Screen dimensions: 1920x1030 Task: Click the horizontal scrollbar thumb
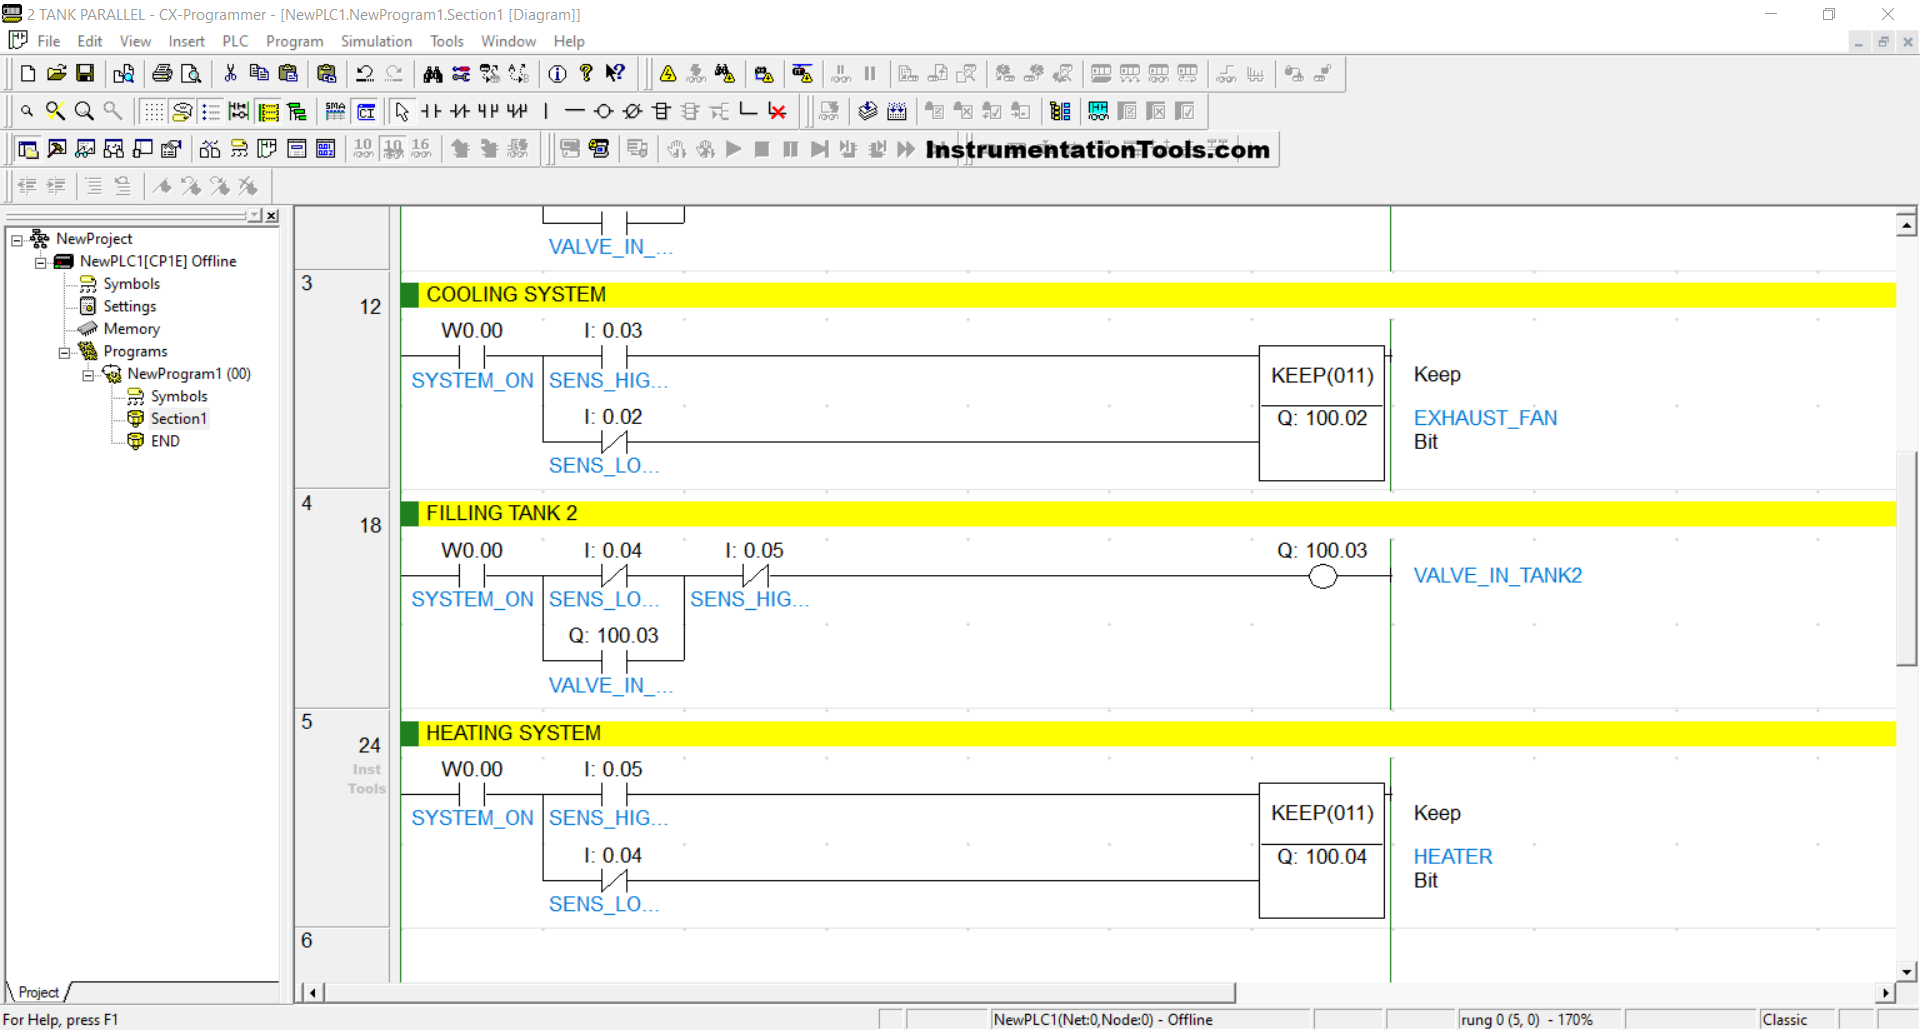coord(780,993)
